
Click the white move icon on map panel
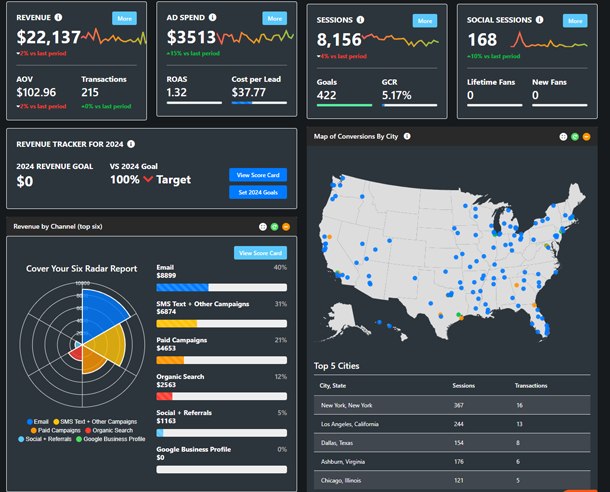[563, 136]
